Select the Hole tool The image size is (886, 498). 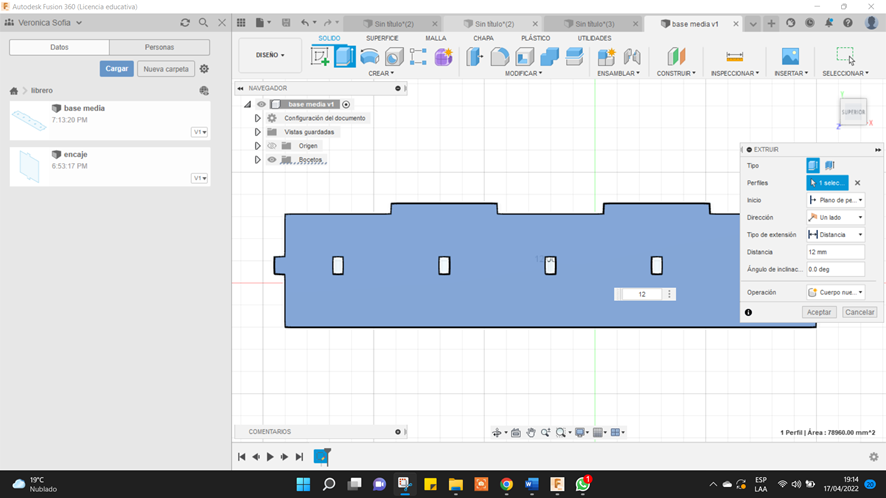point(394,57)
